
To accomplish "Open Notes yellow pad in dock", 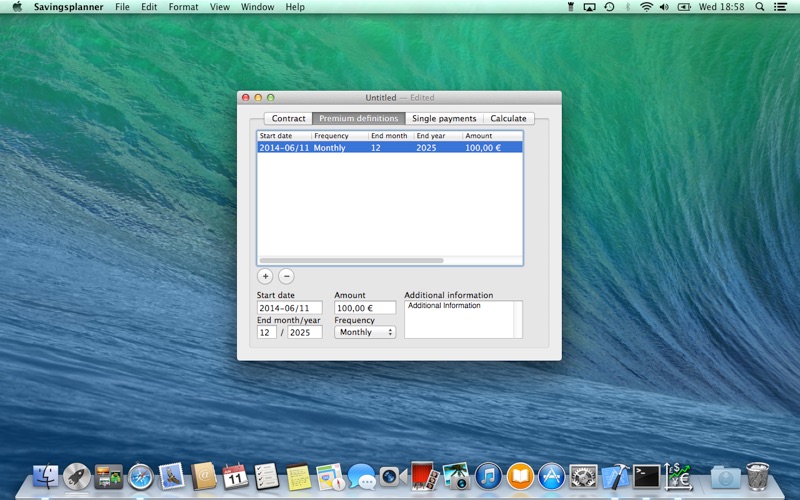I will pyautogui.click(x=298, y=477).
